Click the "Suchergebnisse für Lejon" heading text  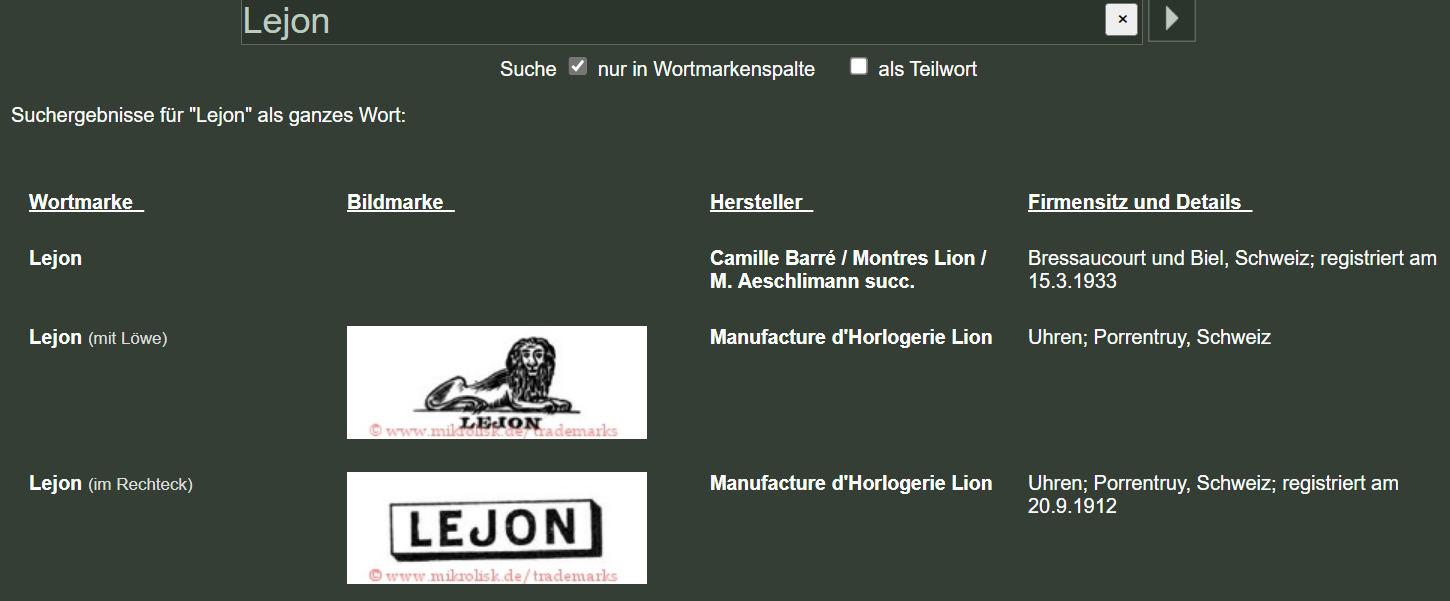[208, 115]
